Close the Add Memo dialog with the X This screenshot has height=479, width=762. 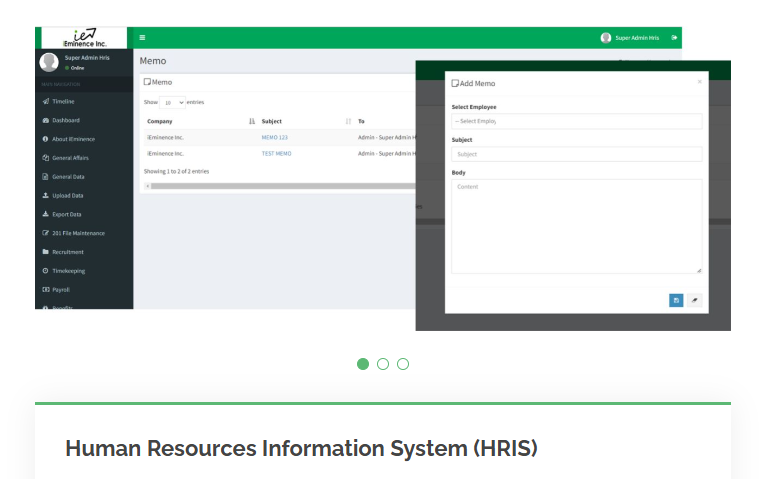click(x=699, y=82)
